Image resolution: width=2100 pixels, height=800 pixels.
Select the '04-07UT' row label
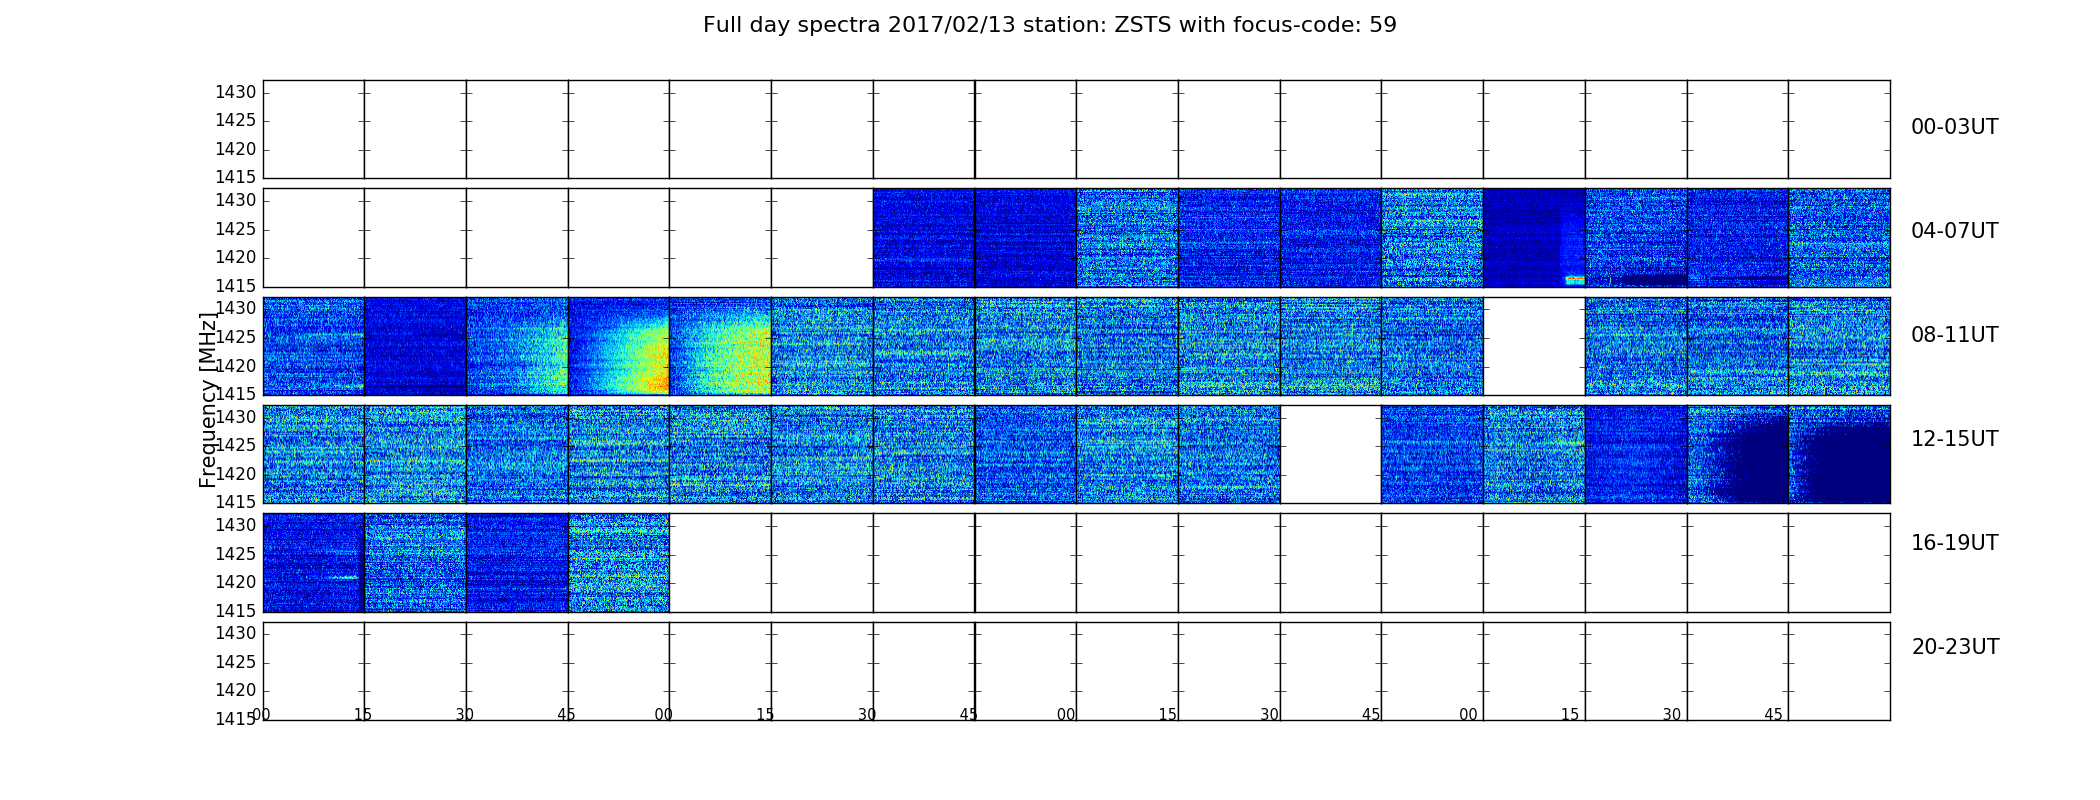(1954, 231)
